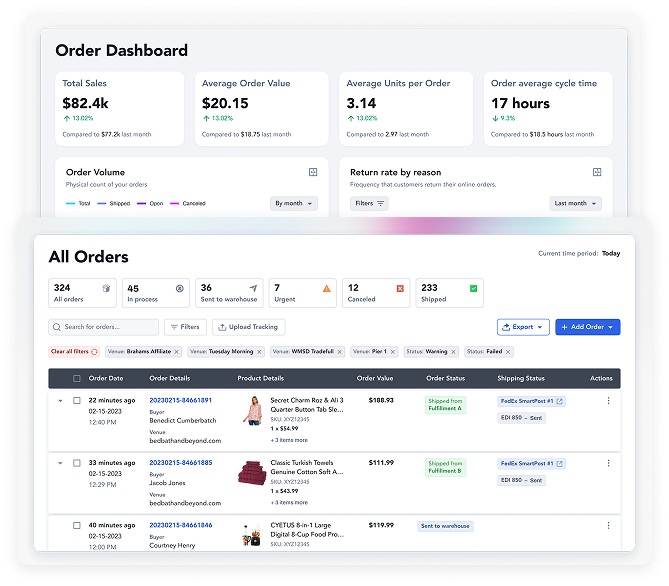This screenshot has width=669, height=586.
Task: Click the Sent to warehouse status badge
Action: pyautogui.click(x=445, y=526)
